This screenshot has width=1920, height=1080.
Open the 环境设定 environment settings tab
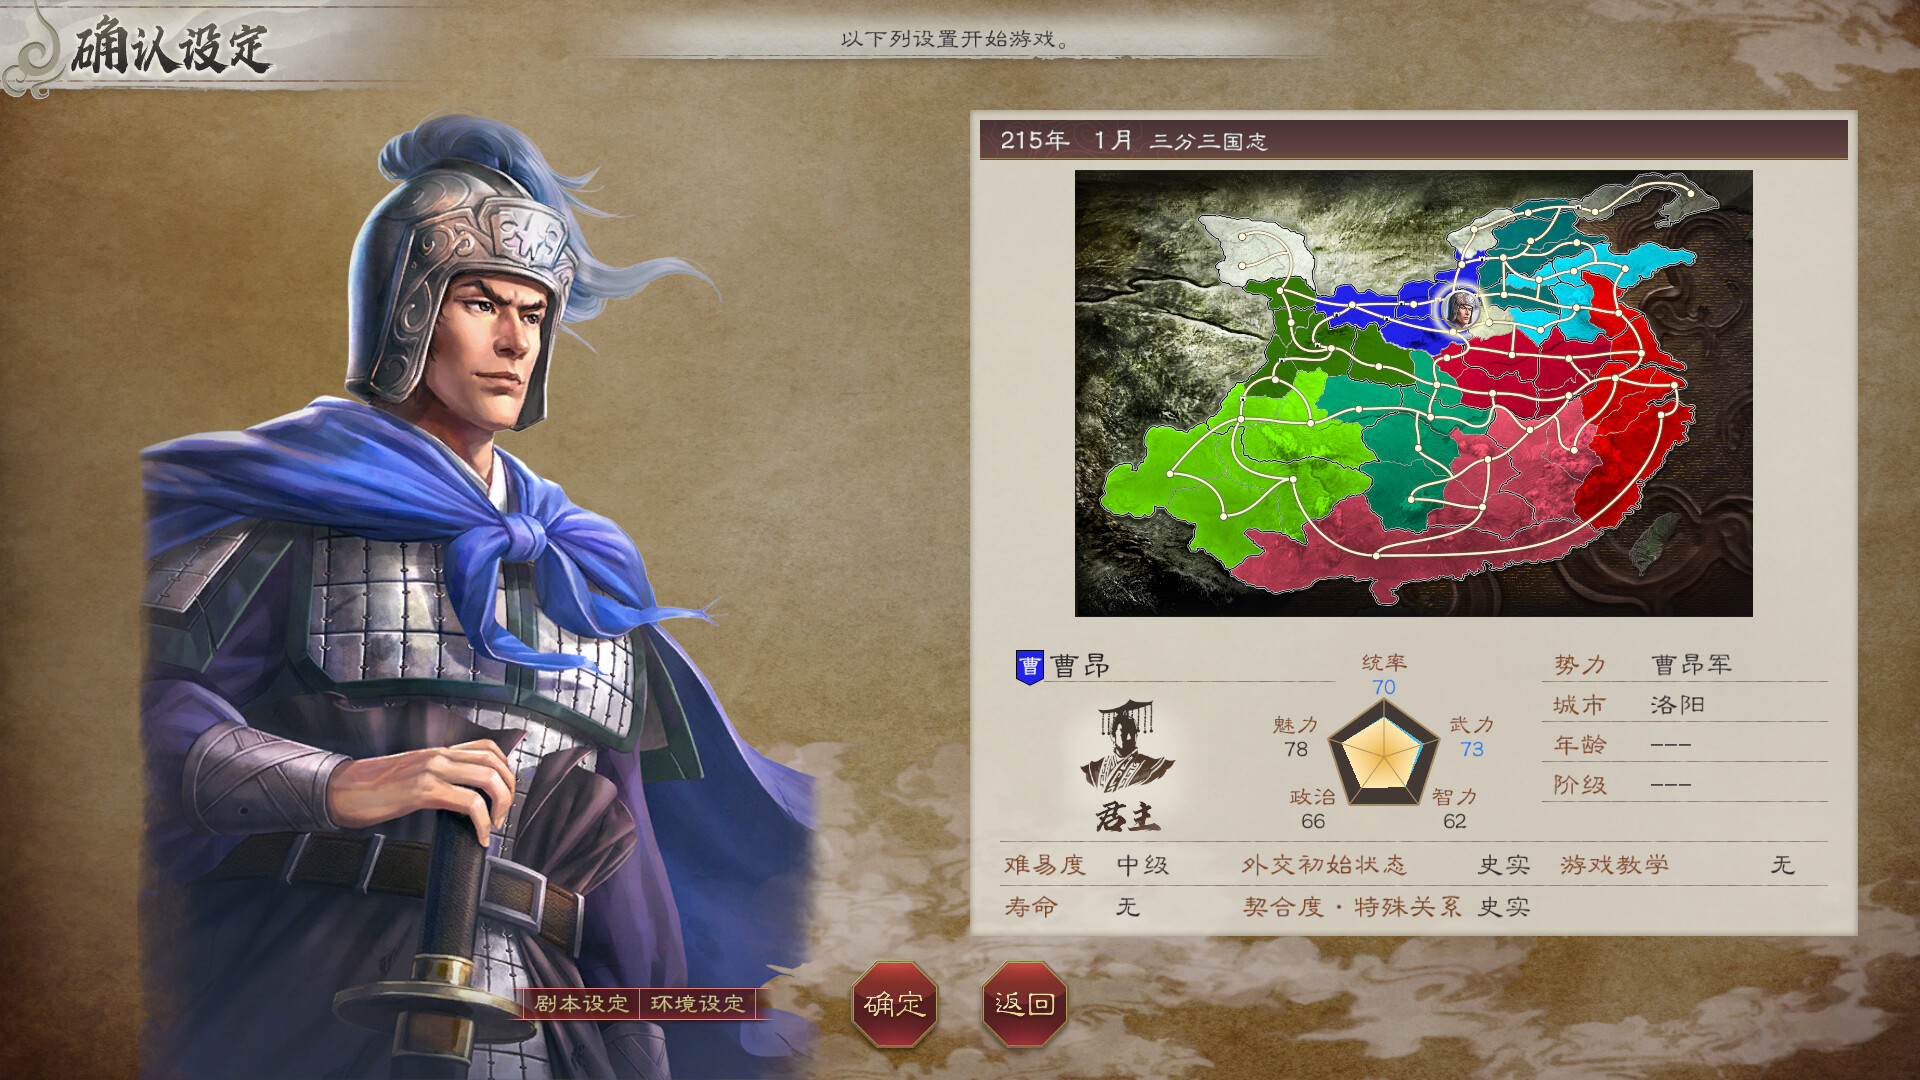point(698,1003)
